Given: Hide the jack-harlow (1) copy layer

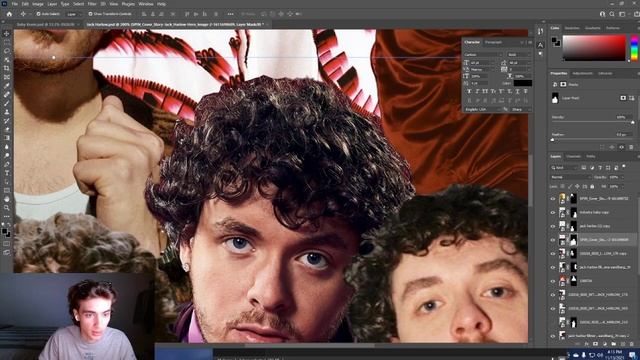Looking at the screenshot, I should (x=553, y=226).
